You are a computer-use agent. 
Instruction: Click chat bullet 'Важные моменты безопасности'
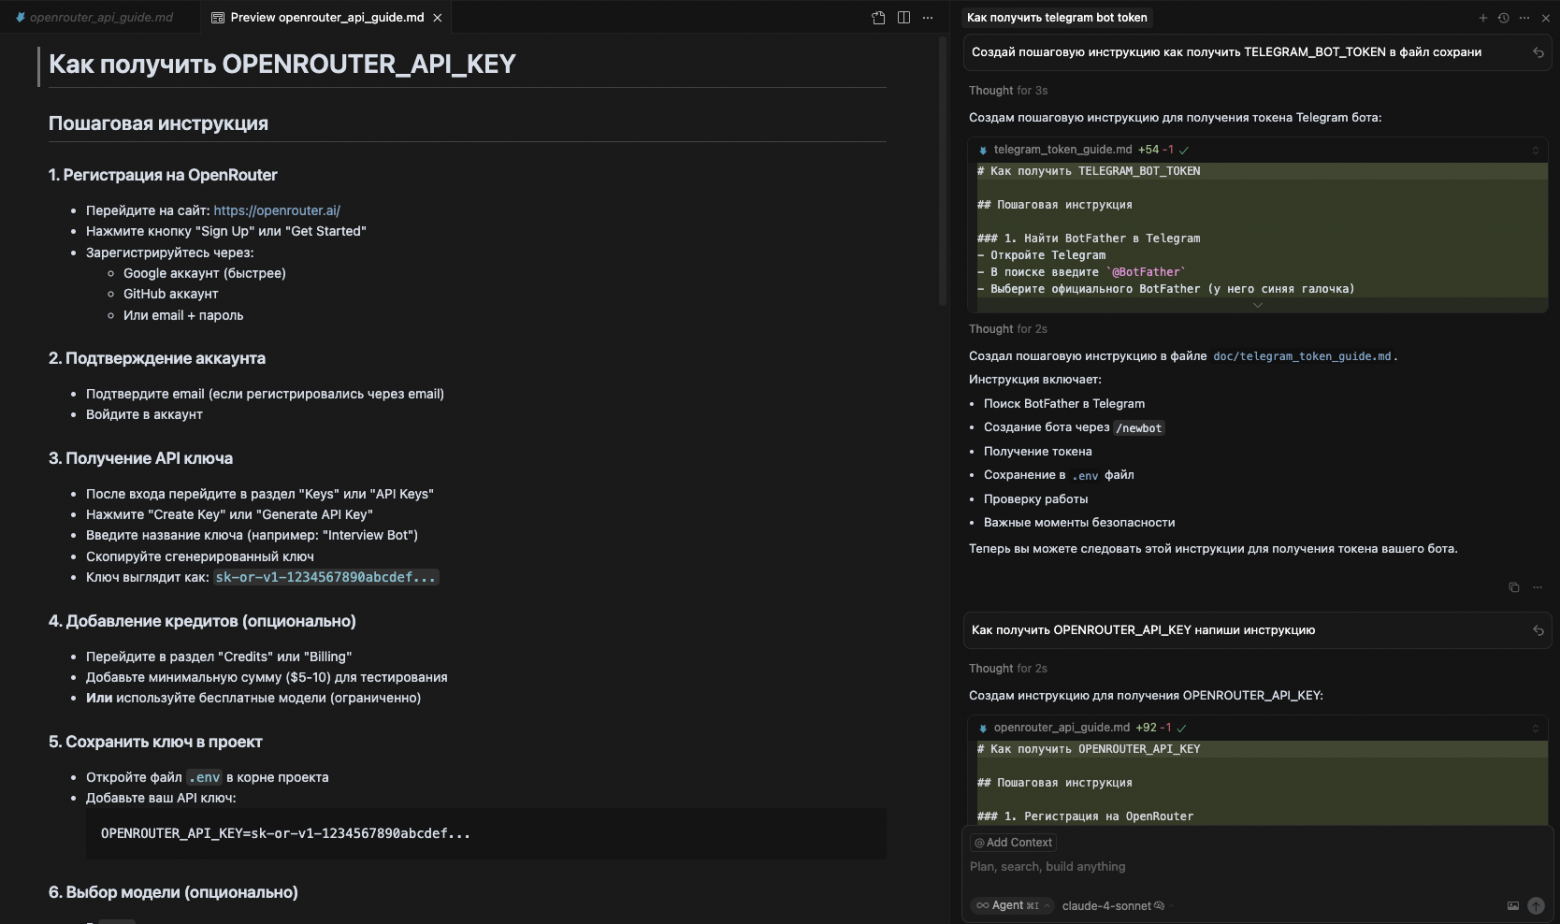(x=1079, y=523)
